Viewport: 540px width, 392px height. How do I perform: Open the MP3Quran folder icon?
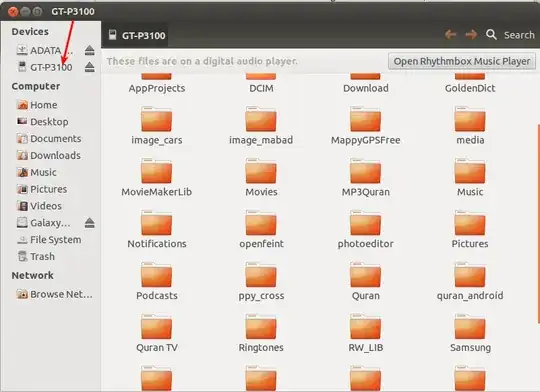point(365,171)
